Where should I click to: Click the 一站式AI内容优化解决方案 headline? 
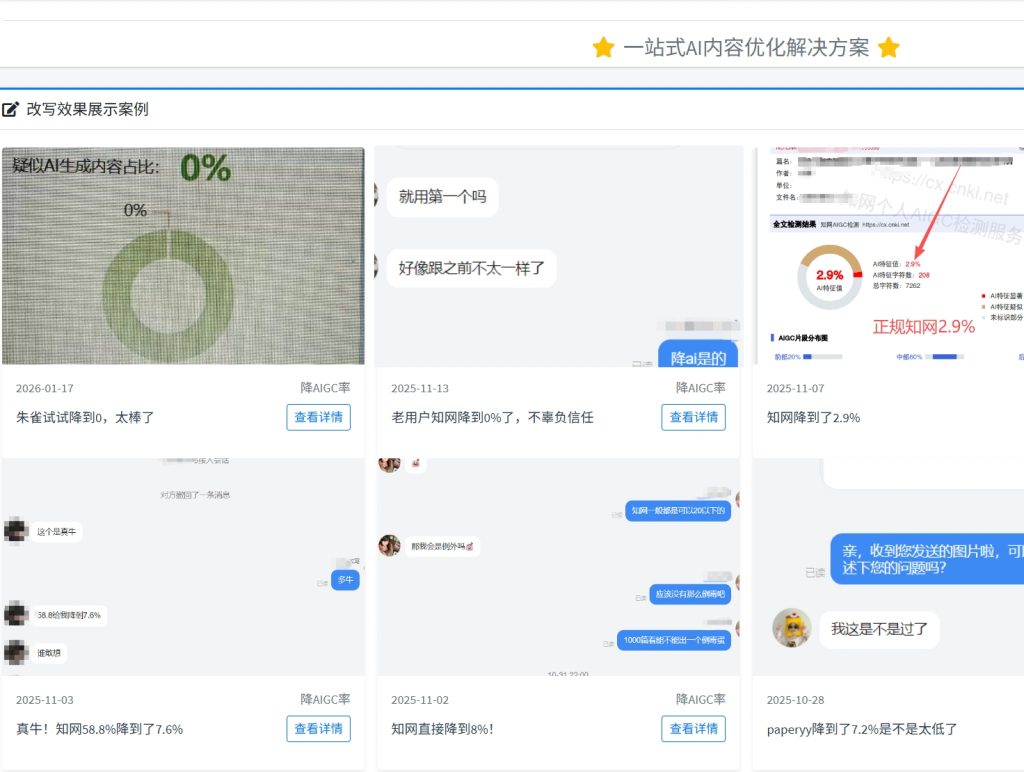click(746, 48)
